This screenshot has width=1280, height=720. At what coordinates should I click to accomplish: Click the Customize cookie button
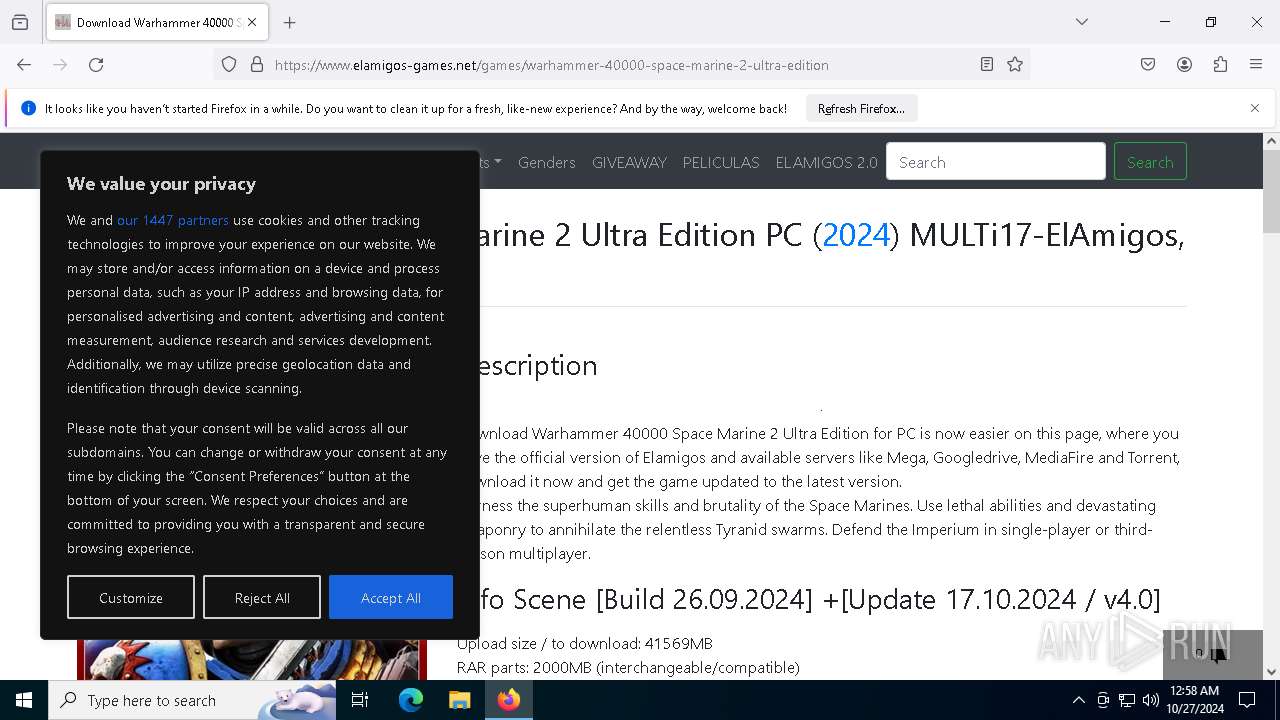[x=131, y=597]
